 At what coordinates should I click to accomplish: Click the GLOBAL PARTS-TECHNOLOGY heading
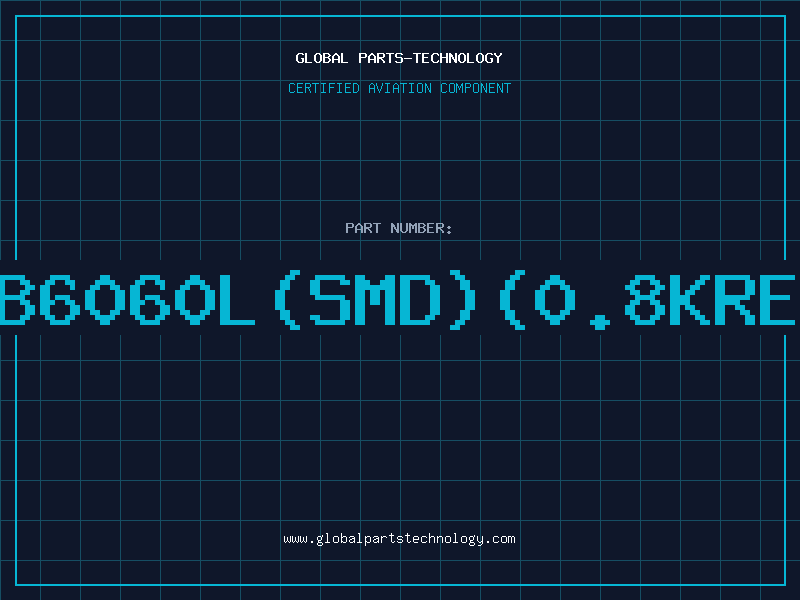coord(399,58)
